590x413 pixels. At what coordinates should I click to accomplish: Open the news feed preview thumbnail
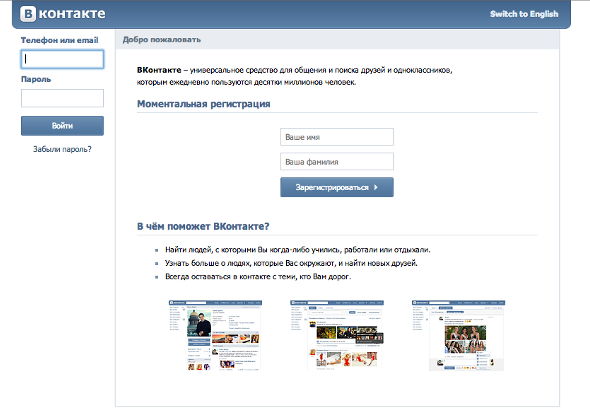(337, 335)
